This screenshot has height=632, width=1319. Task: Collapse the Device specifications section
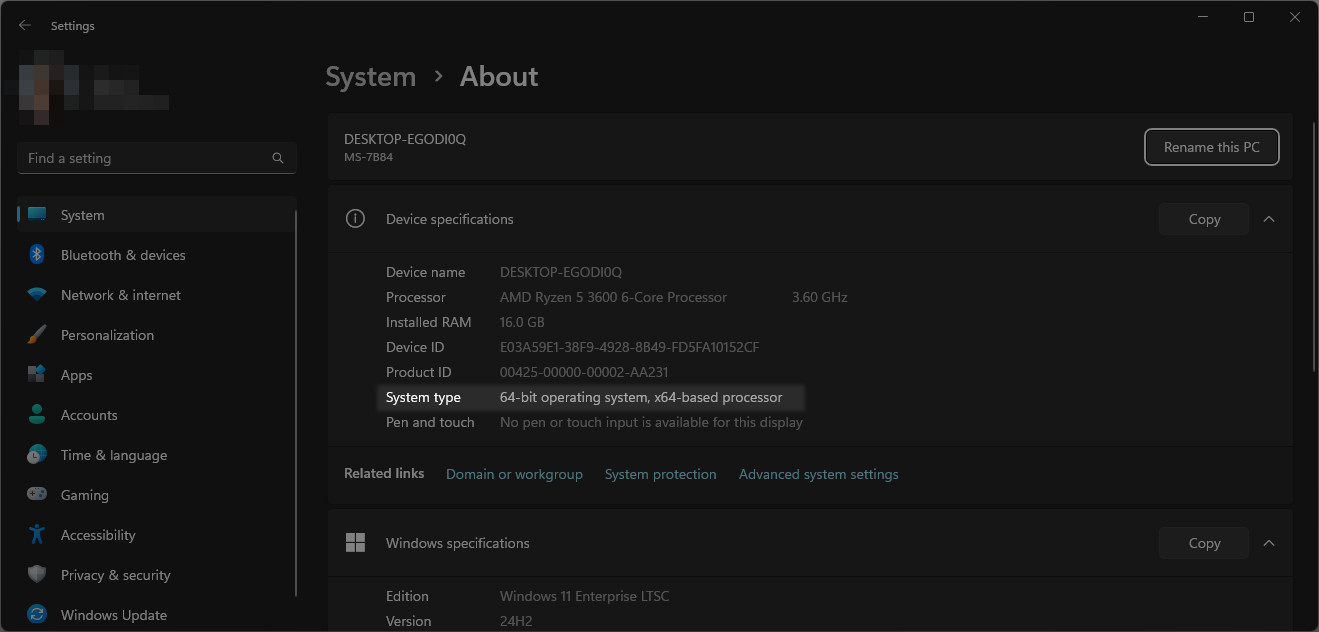pos(1269,219)
